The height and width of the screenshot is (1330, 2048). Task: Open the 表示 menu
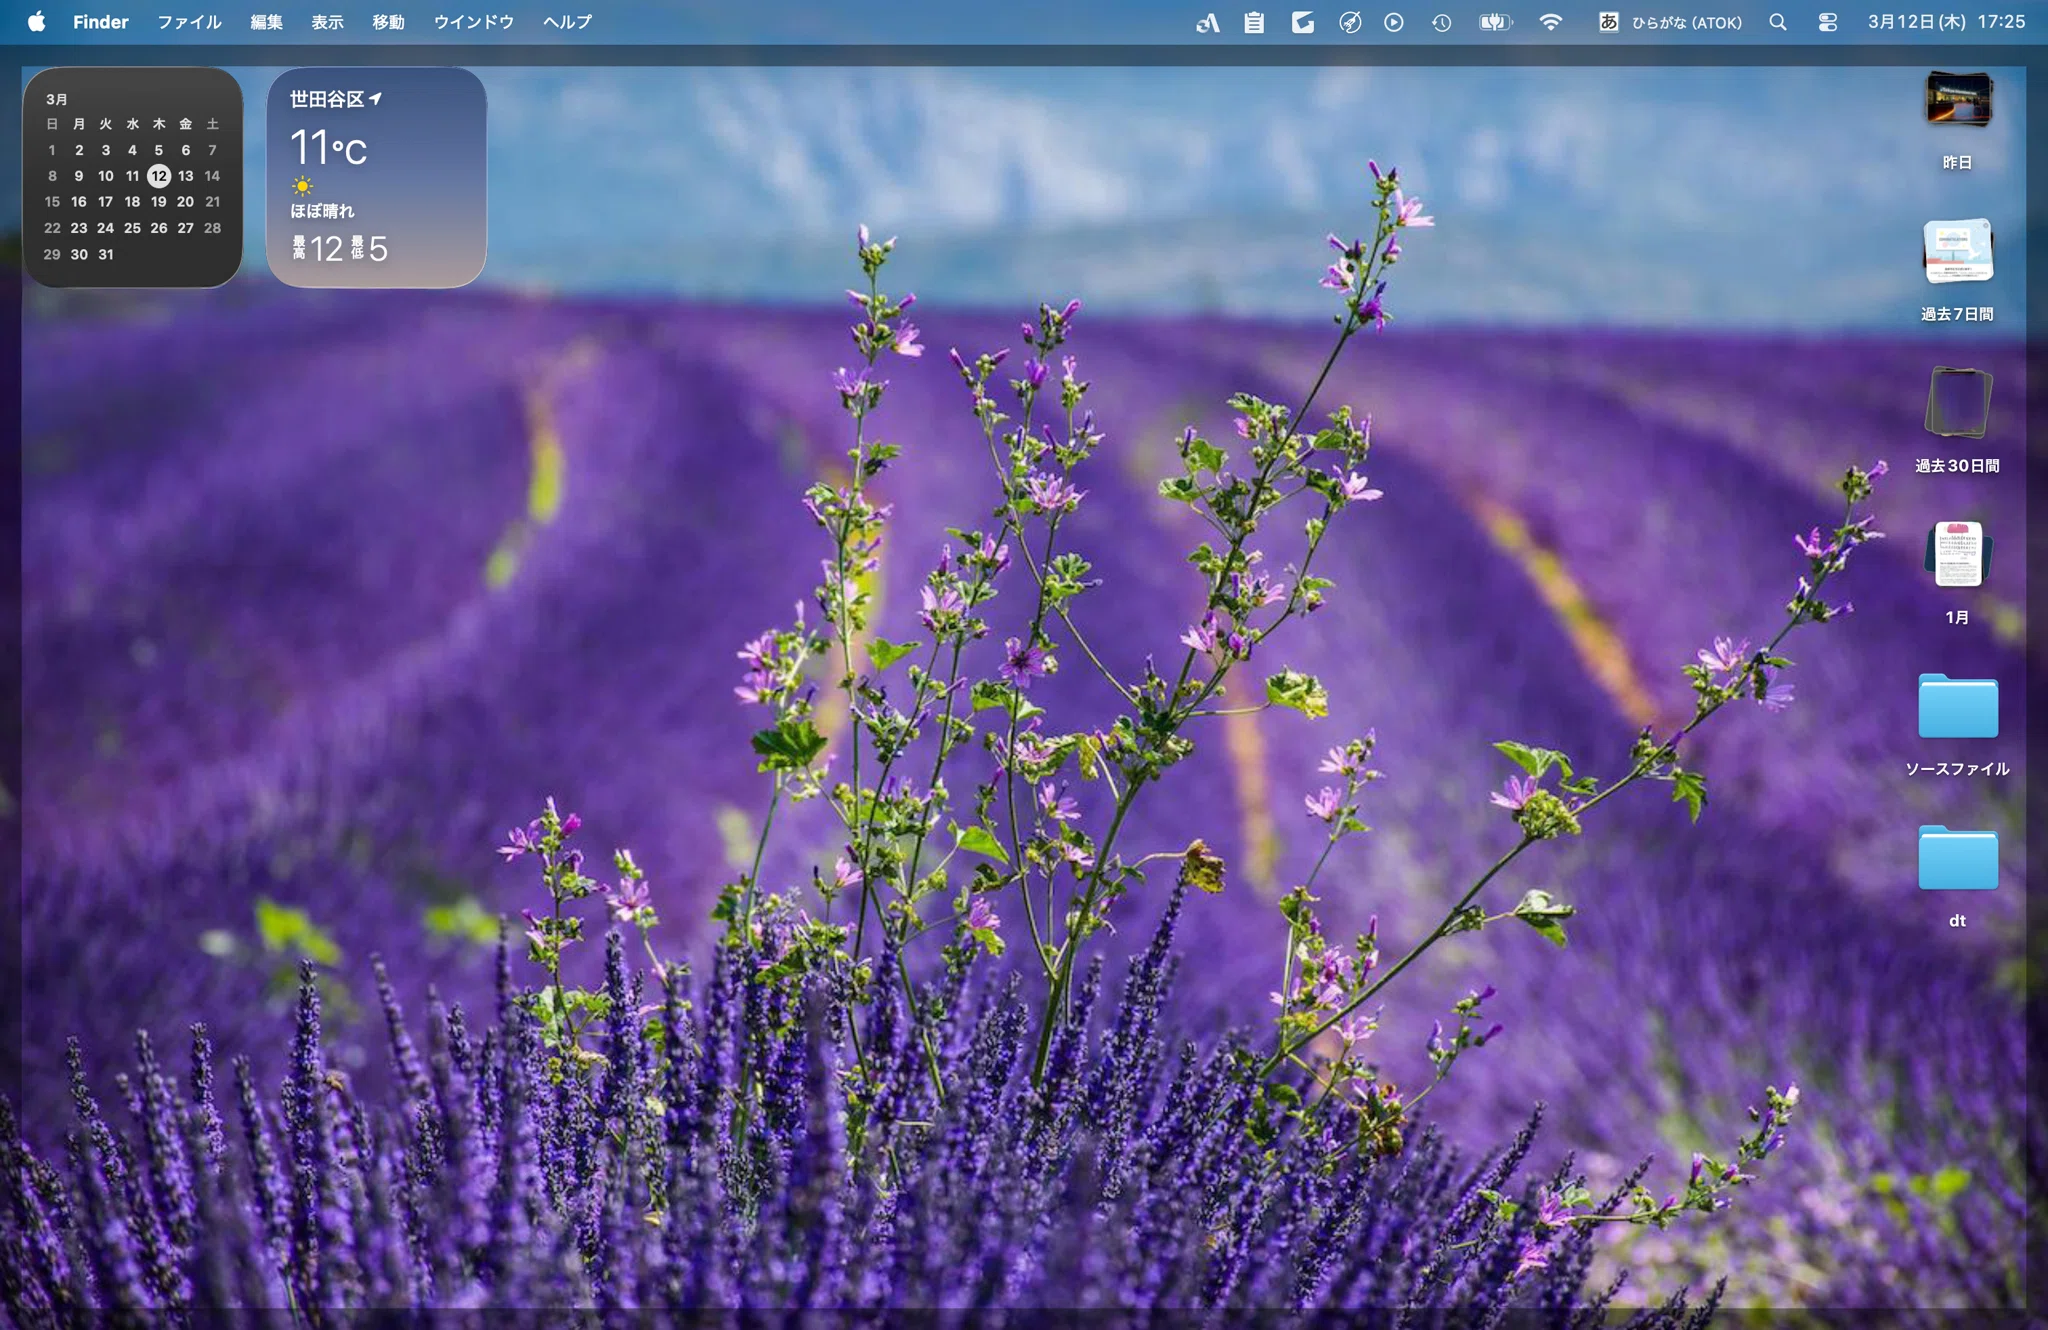coord(327,22)
